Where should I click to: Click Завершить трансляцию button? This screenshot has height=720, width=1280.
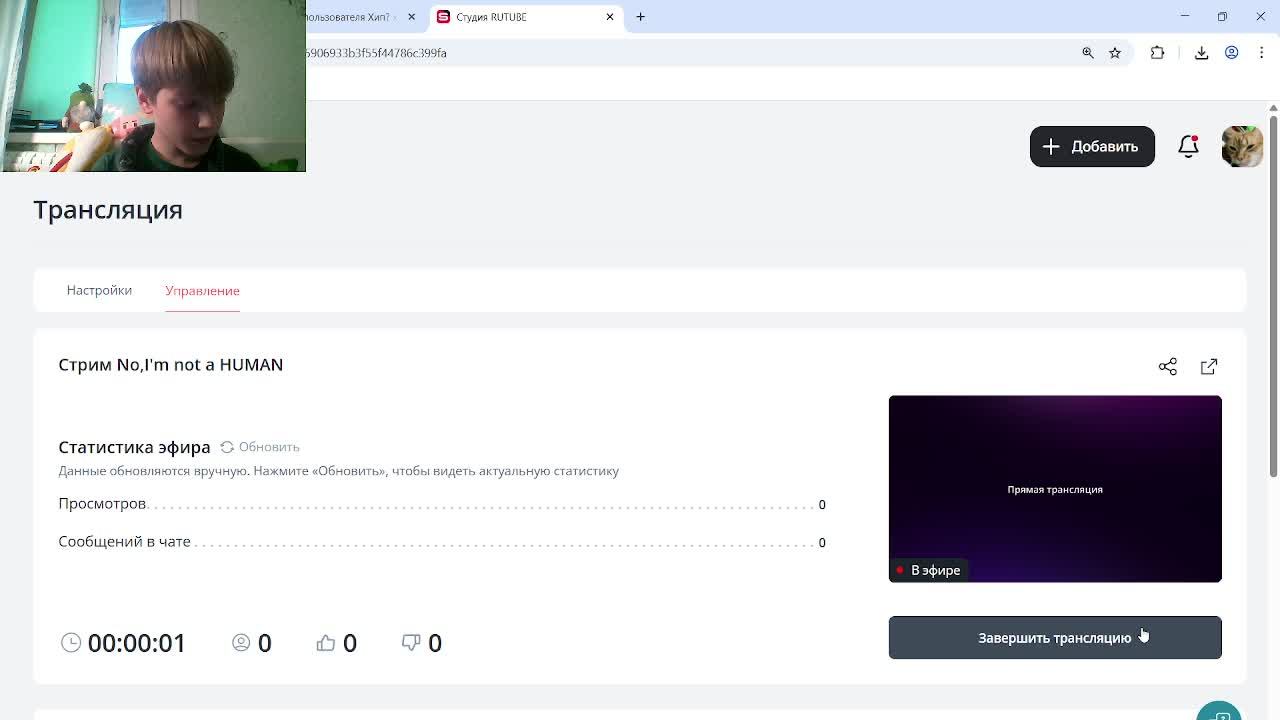point(1055,638)
